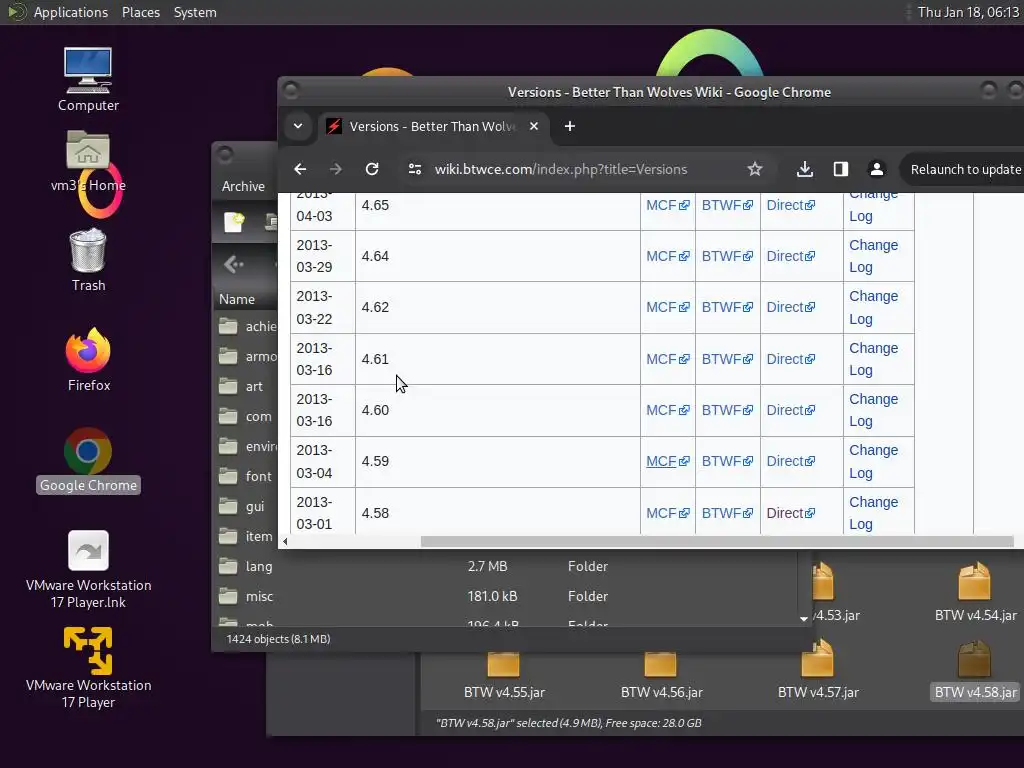Open the Archive menu in Archive Manager

coord(243,186)
